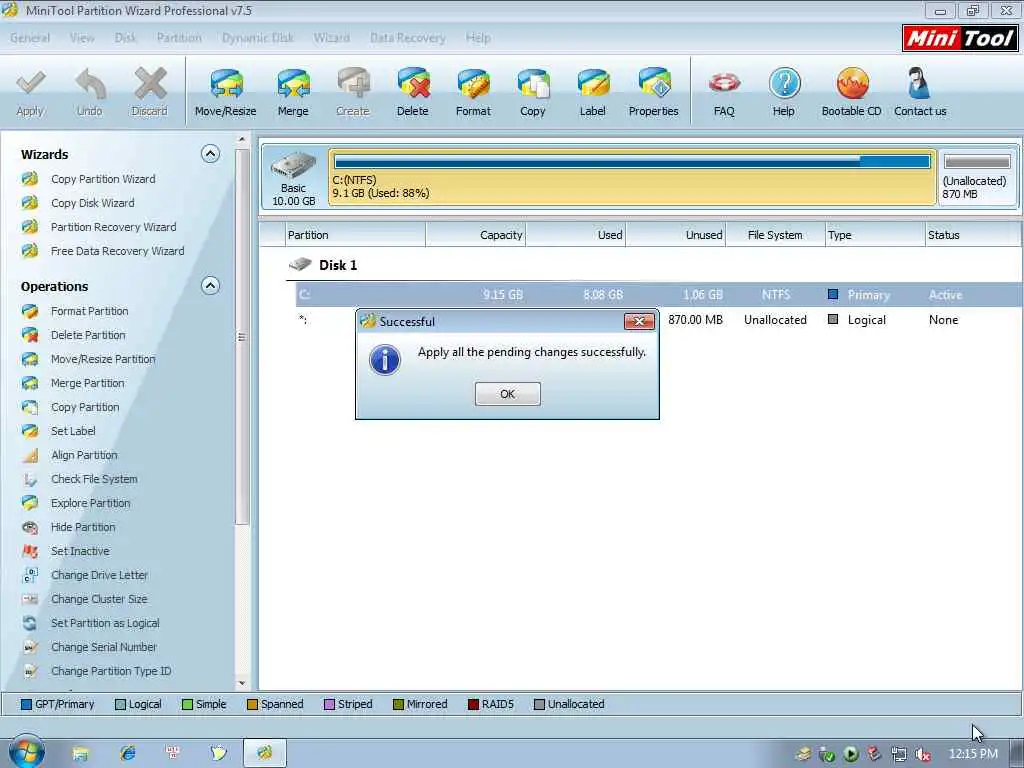Choose Copy Partition operation
Image resolution: width=1024 pixels, height=768 pixels.
click(85, 408)
